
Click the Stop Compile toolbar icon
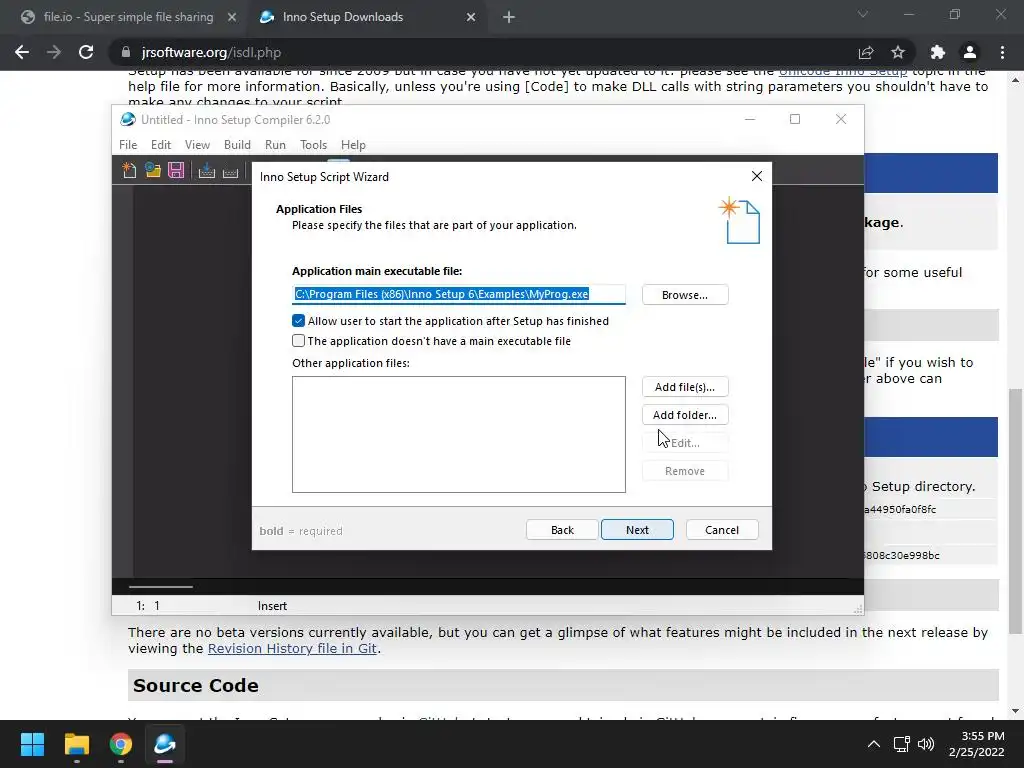point(230,172)
